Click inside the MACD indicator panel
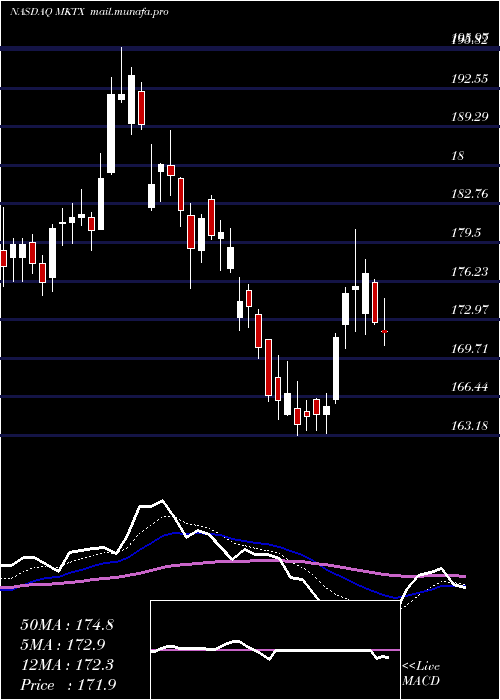The height and width of the screenshot is (700, 500). tap(275, 650)
